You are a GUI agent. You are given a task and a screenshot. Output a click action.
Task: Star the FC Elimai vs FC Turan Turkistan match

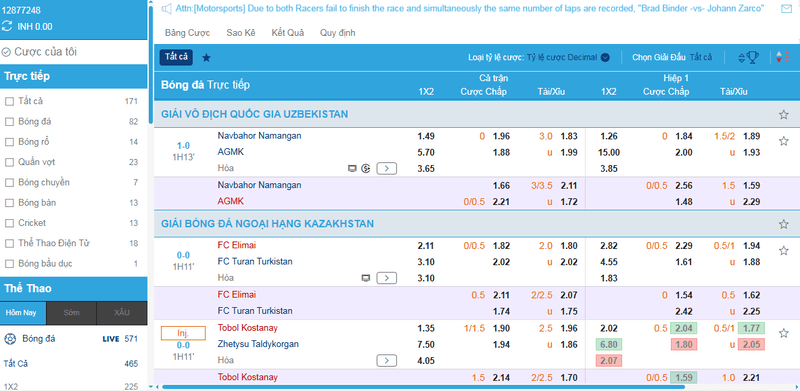784,251
